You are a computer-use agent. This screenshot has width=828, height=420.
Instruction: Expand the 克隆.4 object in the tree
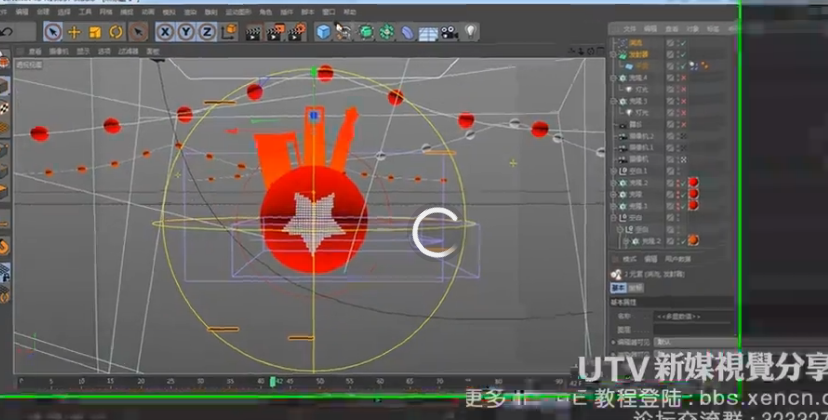coord(613,77)
